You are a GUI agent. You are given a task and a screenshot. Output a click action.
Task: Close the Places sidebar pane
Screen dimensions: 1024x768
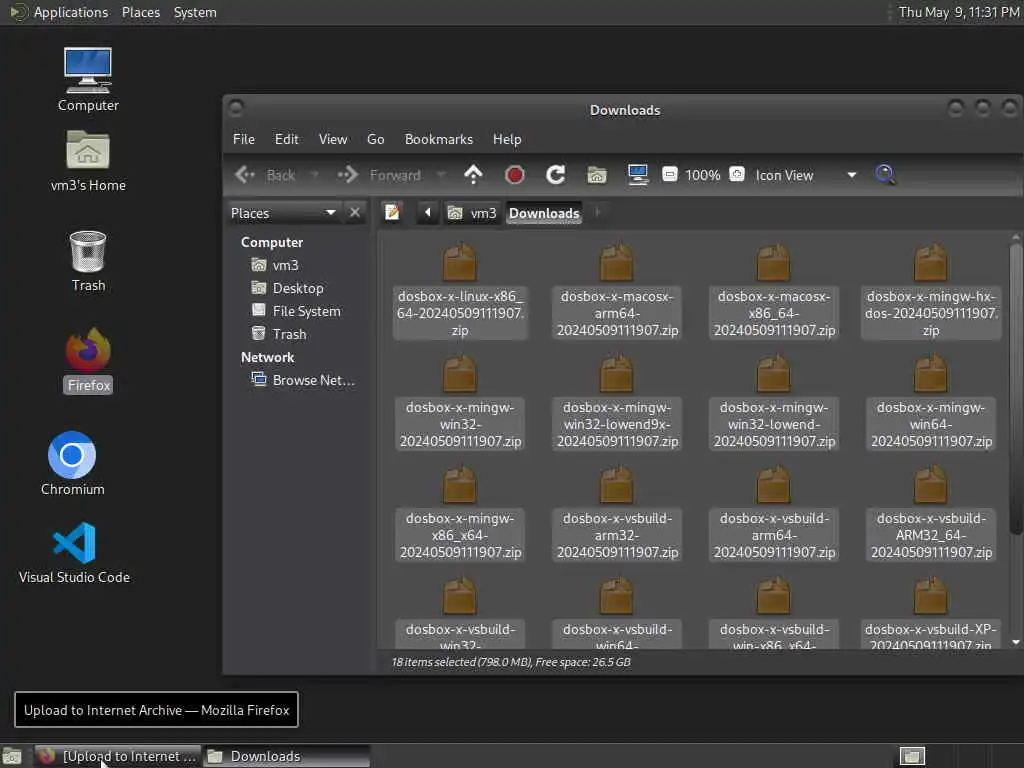(355, 213)
